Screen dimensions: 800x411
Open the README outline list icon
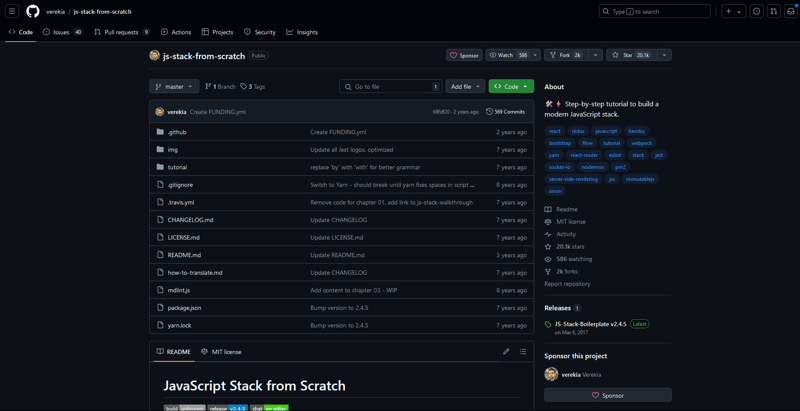point(523,352)
